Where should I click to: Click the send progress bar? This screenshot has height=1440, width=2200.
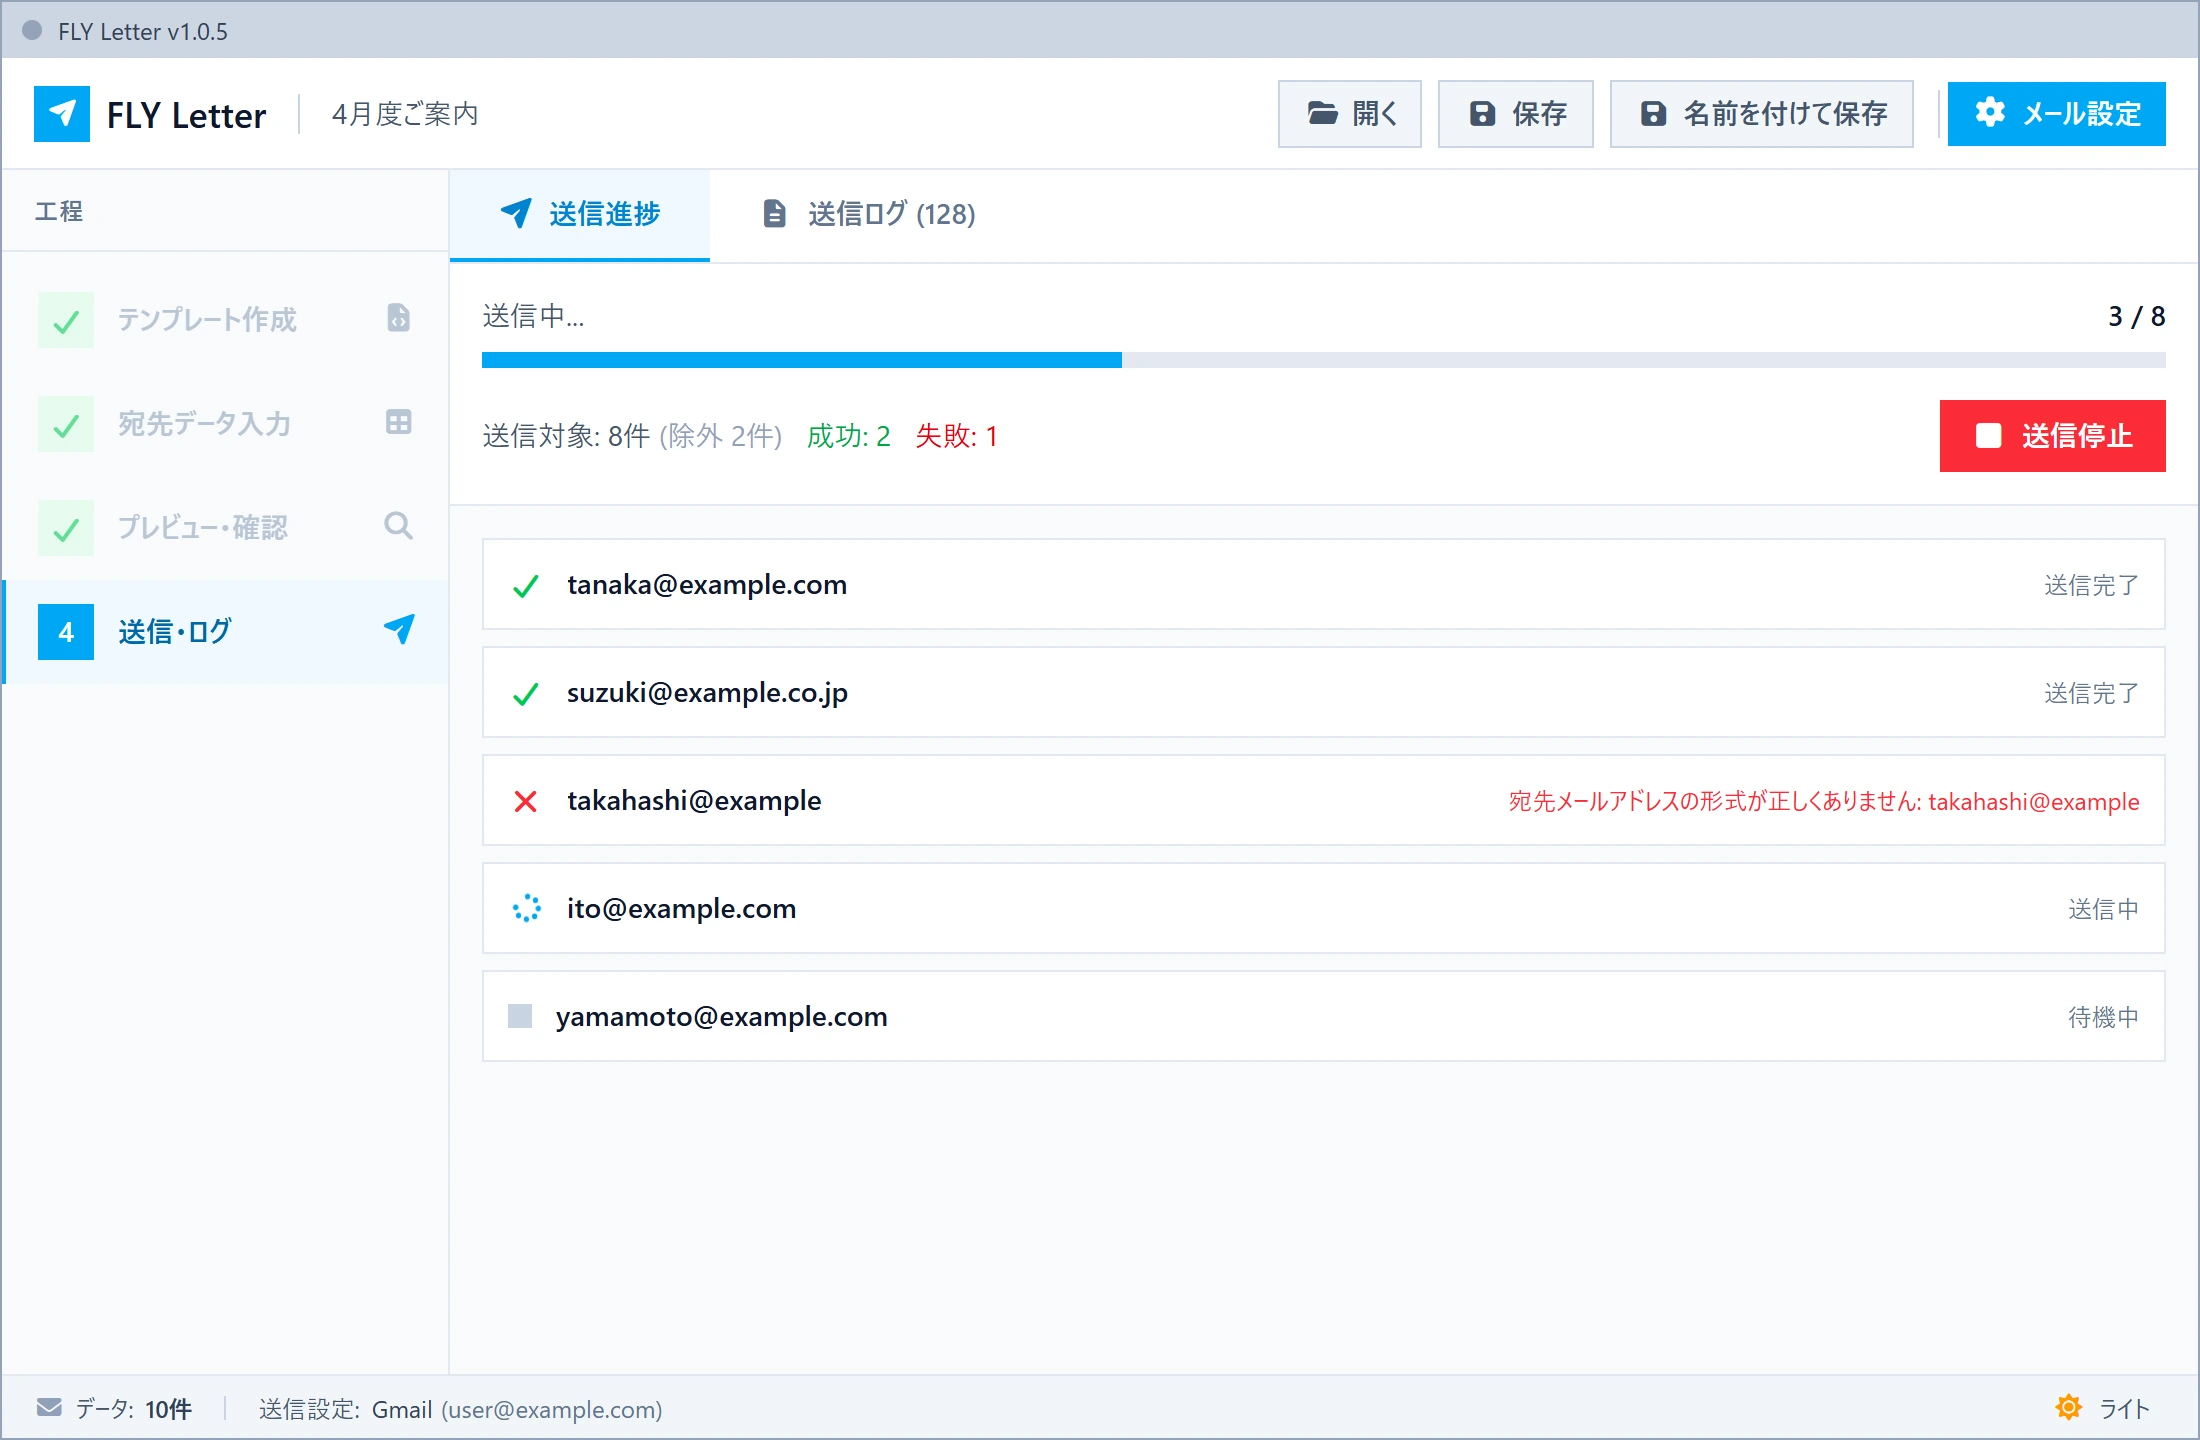1324,360
